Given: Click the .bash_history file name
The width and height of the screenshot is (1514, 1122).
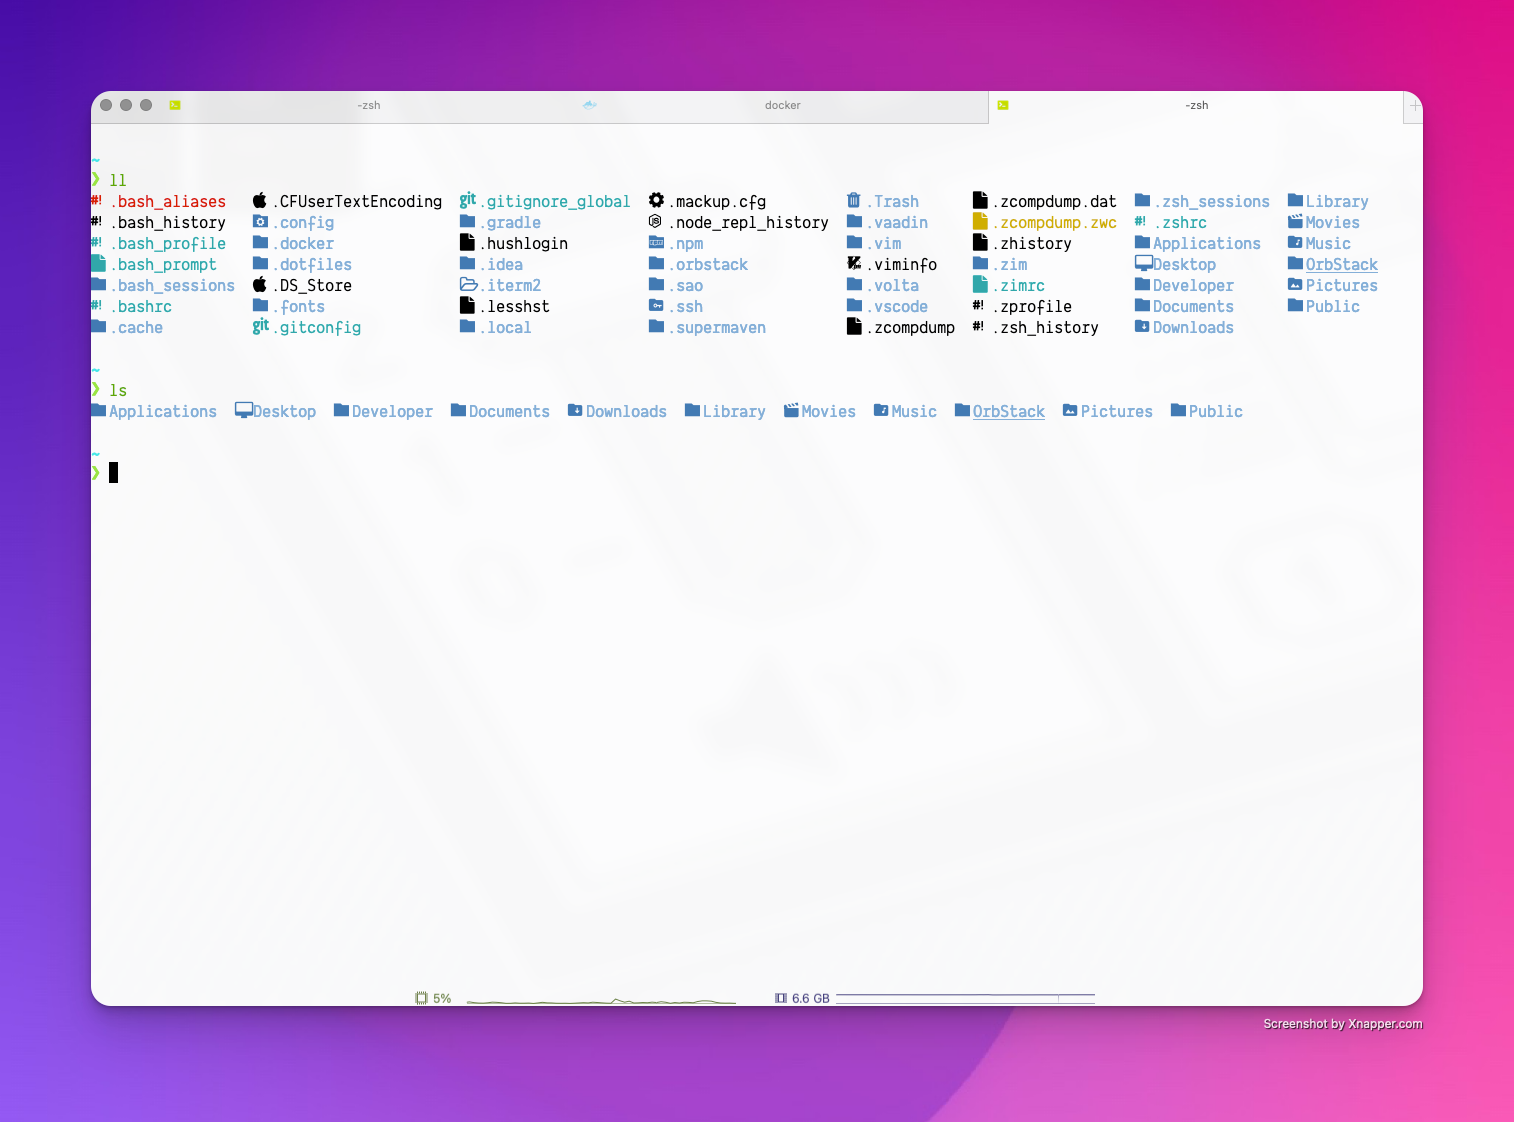Looking at the screenshot, I should tap(168, 222).
